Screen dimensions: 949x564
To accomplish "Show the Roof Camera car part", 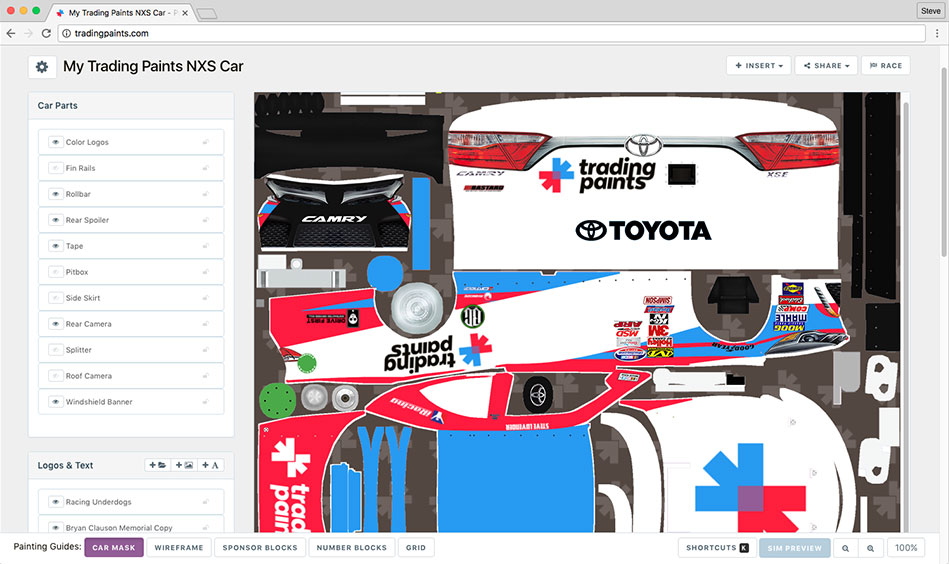I will 56,376.
